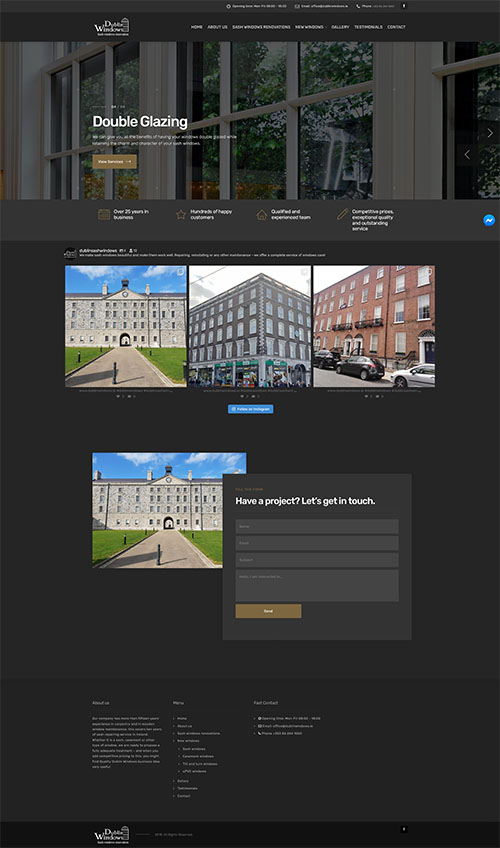Click the Send button on the form

click(x=268, y=611)
